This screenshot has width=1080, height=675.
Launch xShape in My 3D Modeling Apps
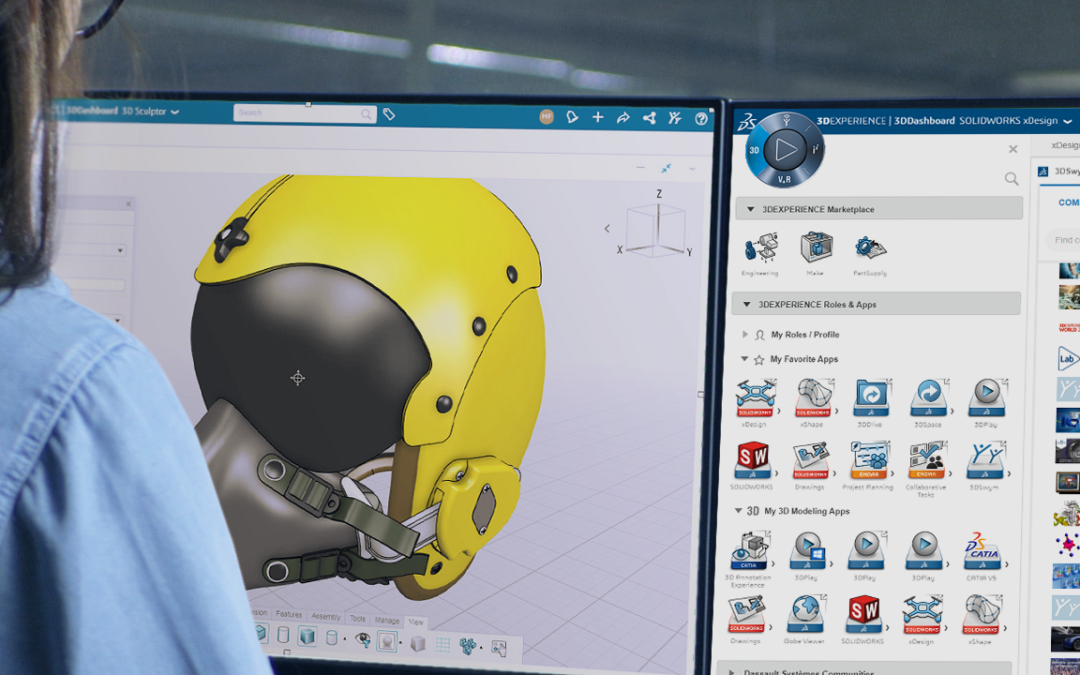click(981, 614)
